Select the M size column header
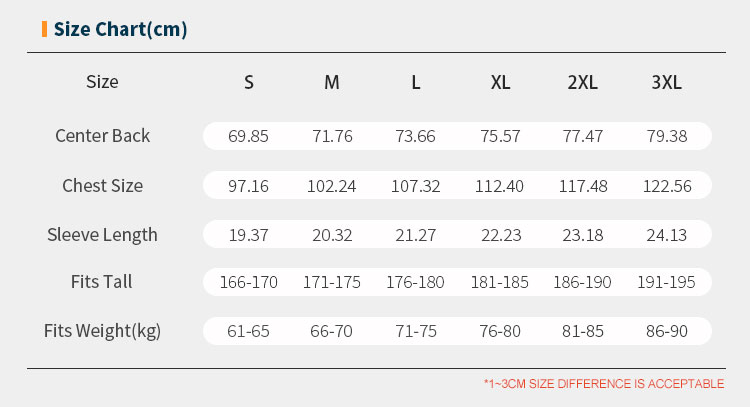The height and width of the screenshot is (407, 750). 331,82
